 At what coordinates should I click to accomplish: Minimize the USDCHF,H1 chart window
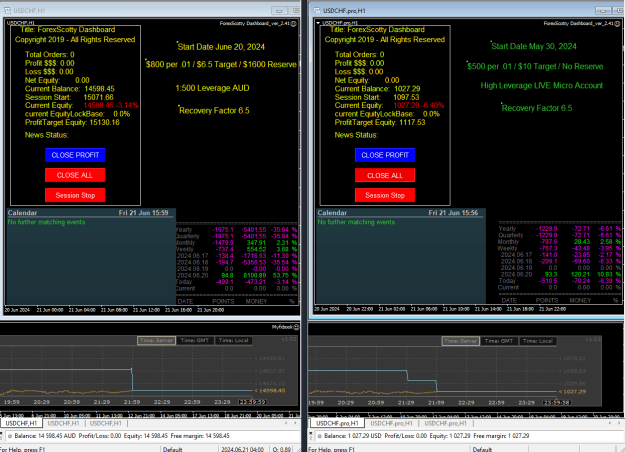pos(279,10)
